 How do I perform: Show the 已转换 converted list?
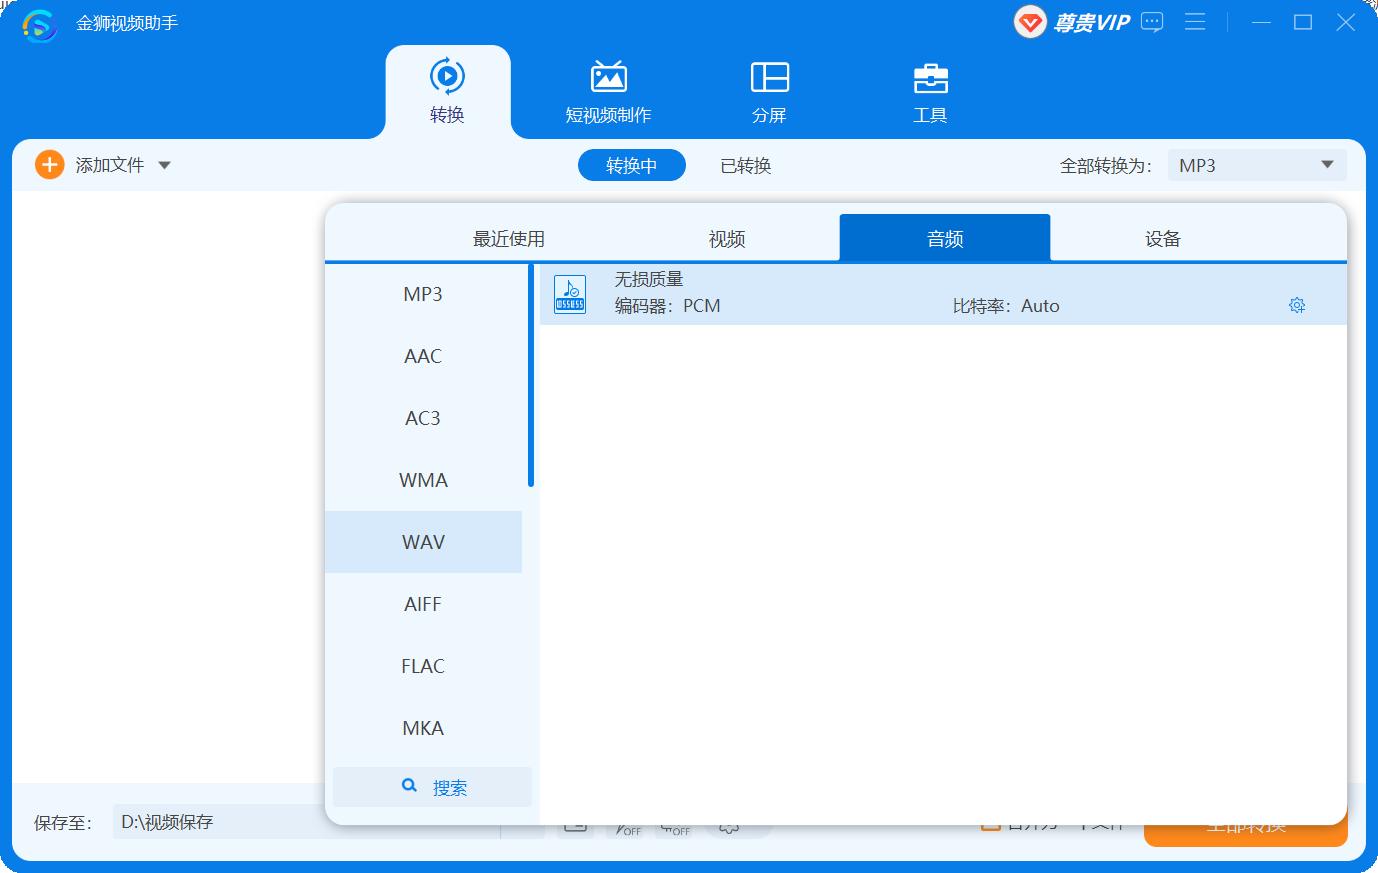point(745,166)
